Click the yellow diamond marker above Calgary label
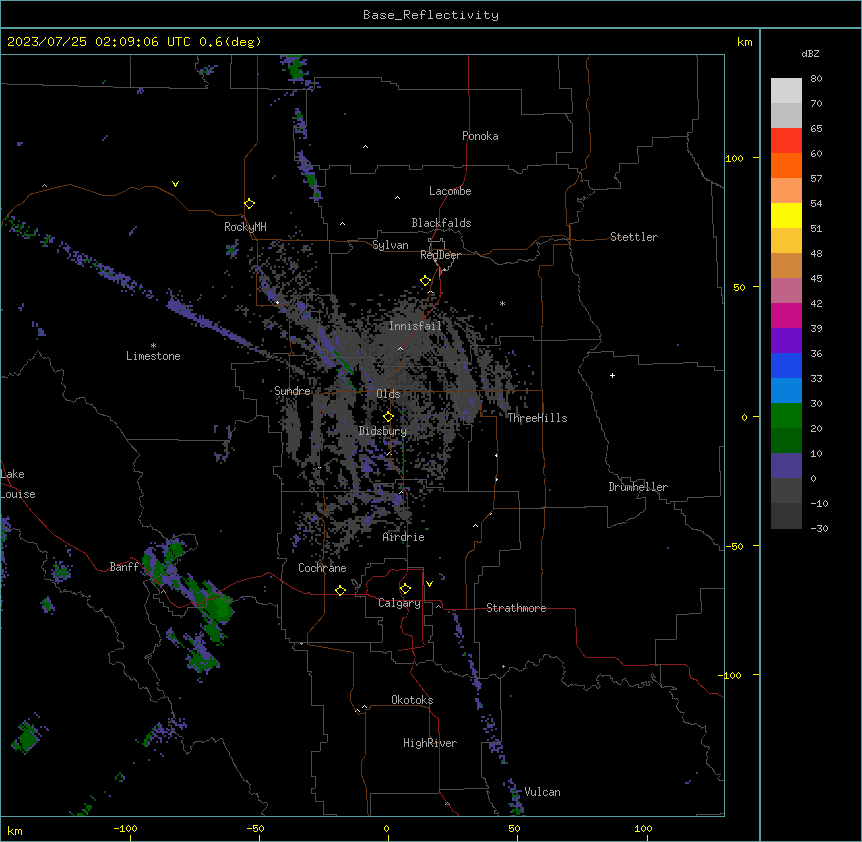 [405, 589]
